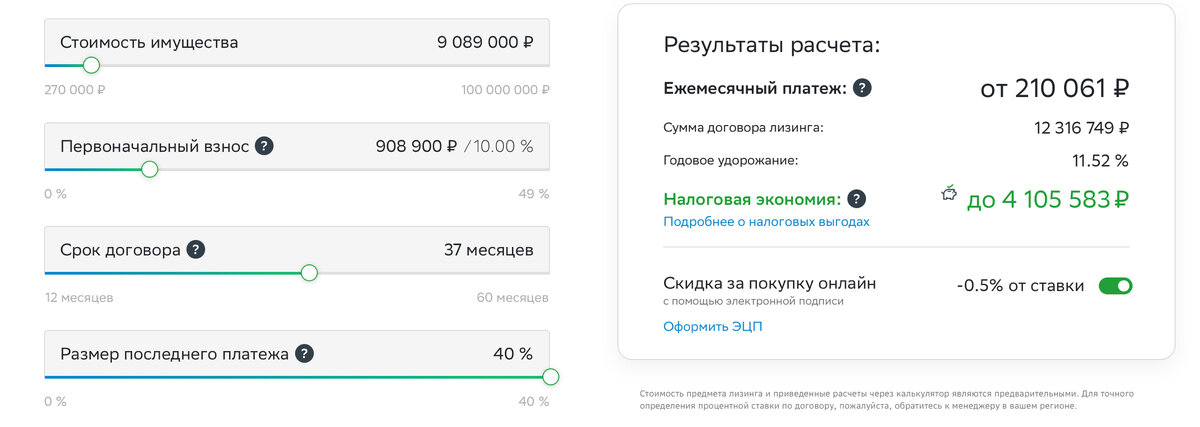Click the 40 % last payment field
This screenshot has width=1200, height=427.
point(513,354)
